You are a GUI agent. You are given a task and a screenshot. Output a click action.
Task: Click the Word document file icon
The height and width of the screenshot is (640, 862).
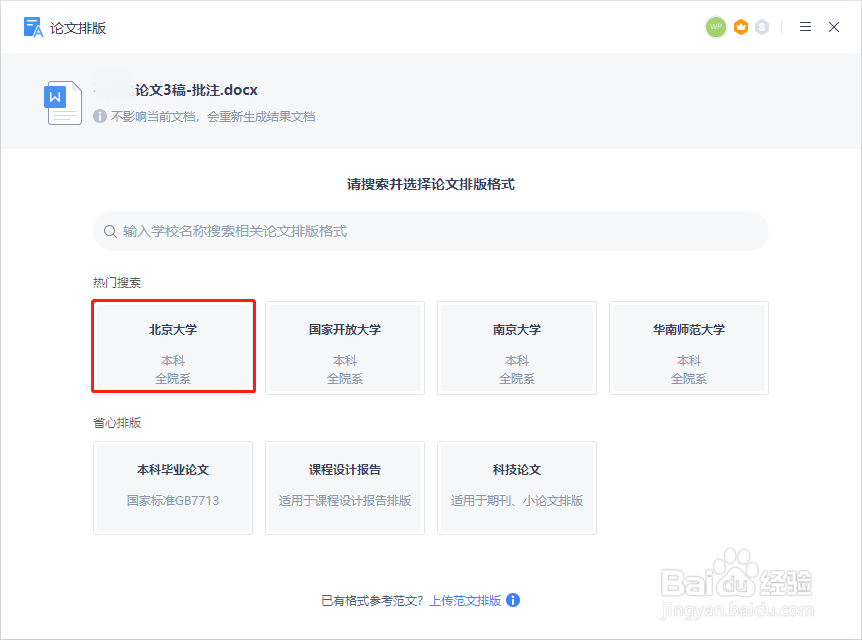[x=63, y=103]
